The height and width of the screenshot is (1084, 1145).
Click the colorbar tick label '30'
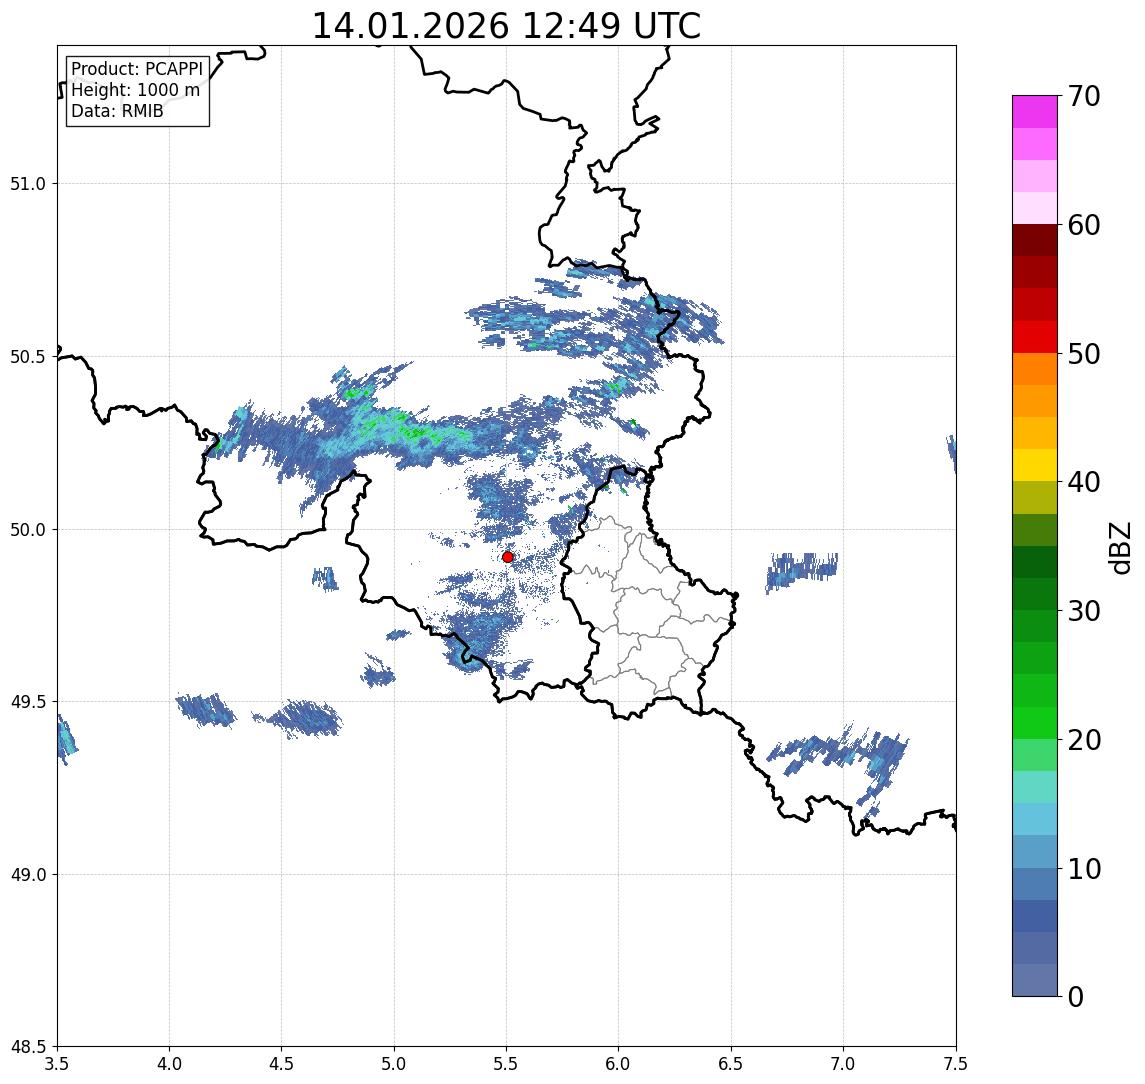coord(1084,611)
